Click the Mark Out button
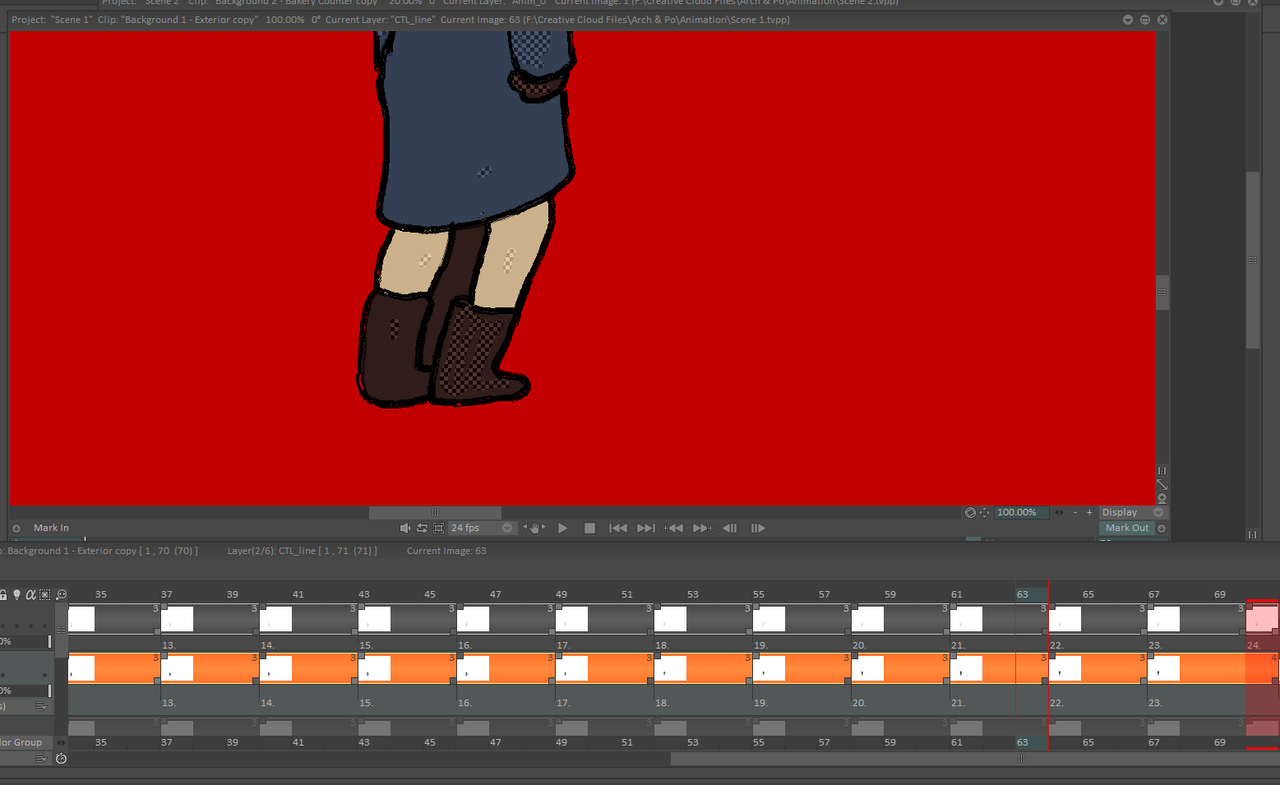This screenshot has width=1280, height=785. click(1127, 528)
